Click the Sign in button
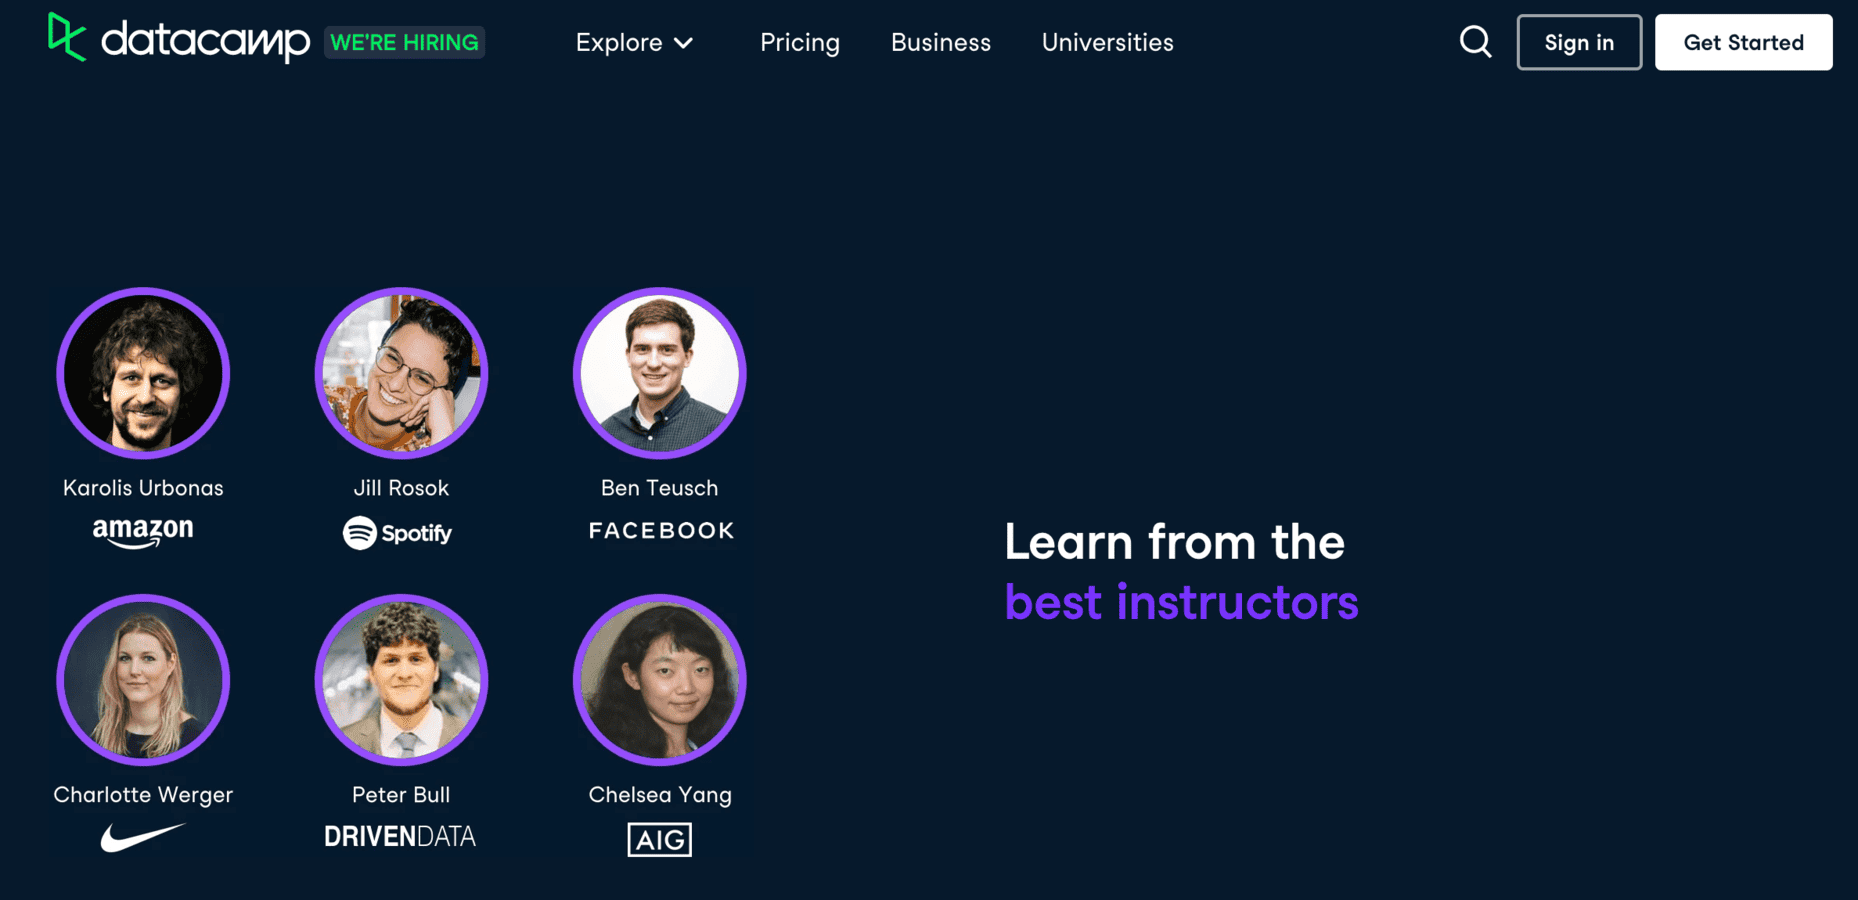Screen dimensions: 1858x900 [1579, 42]
